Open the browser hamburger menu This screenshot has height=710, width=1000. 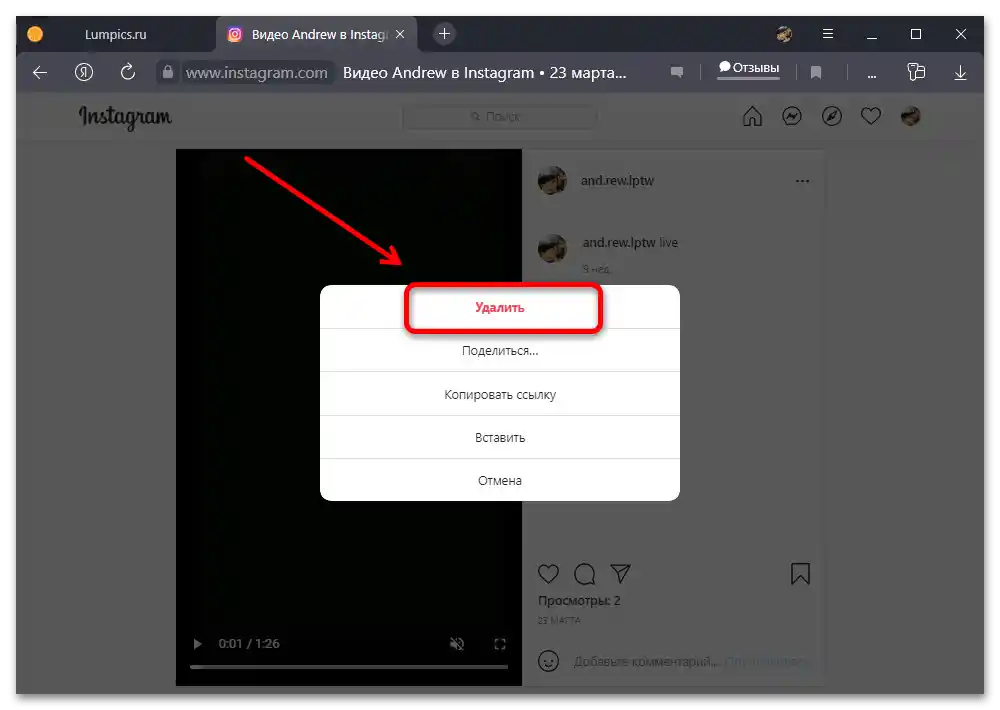coord(828,34)
